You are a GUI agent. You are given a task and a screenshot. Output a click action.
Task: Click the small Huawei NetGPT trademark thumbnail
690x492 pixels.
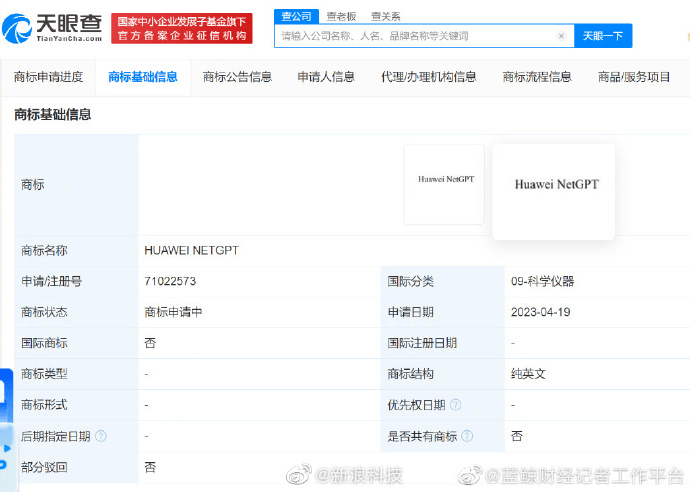[444, 184]
